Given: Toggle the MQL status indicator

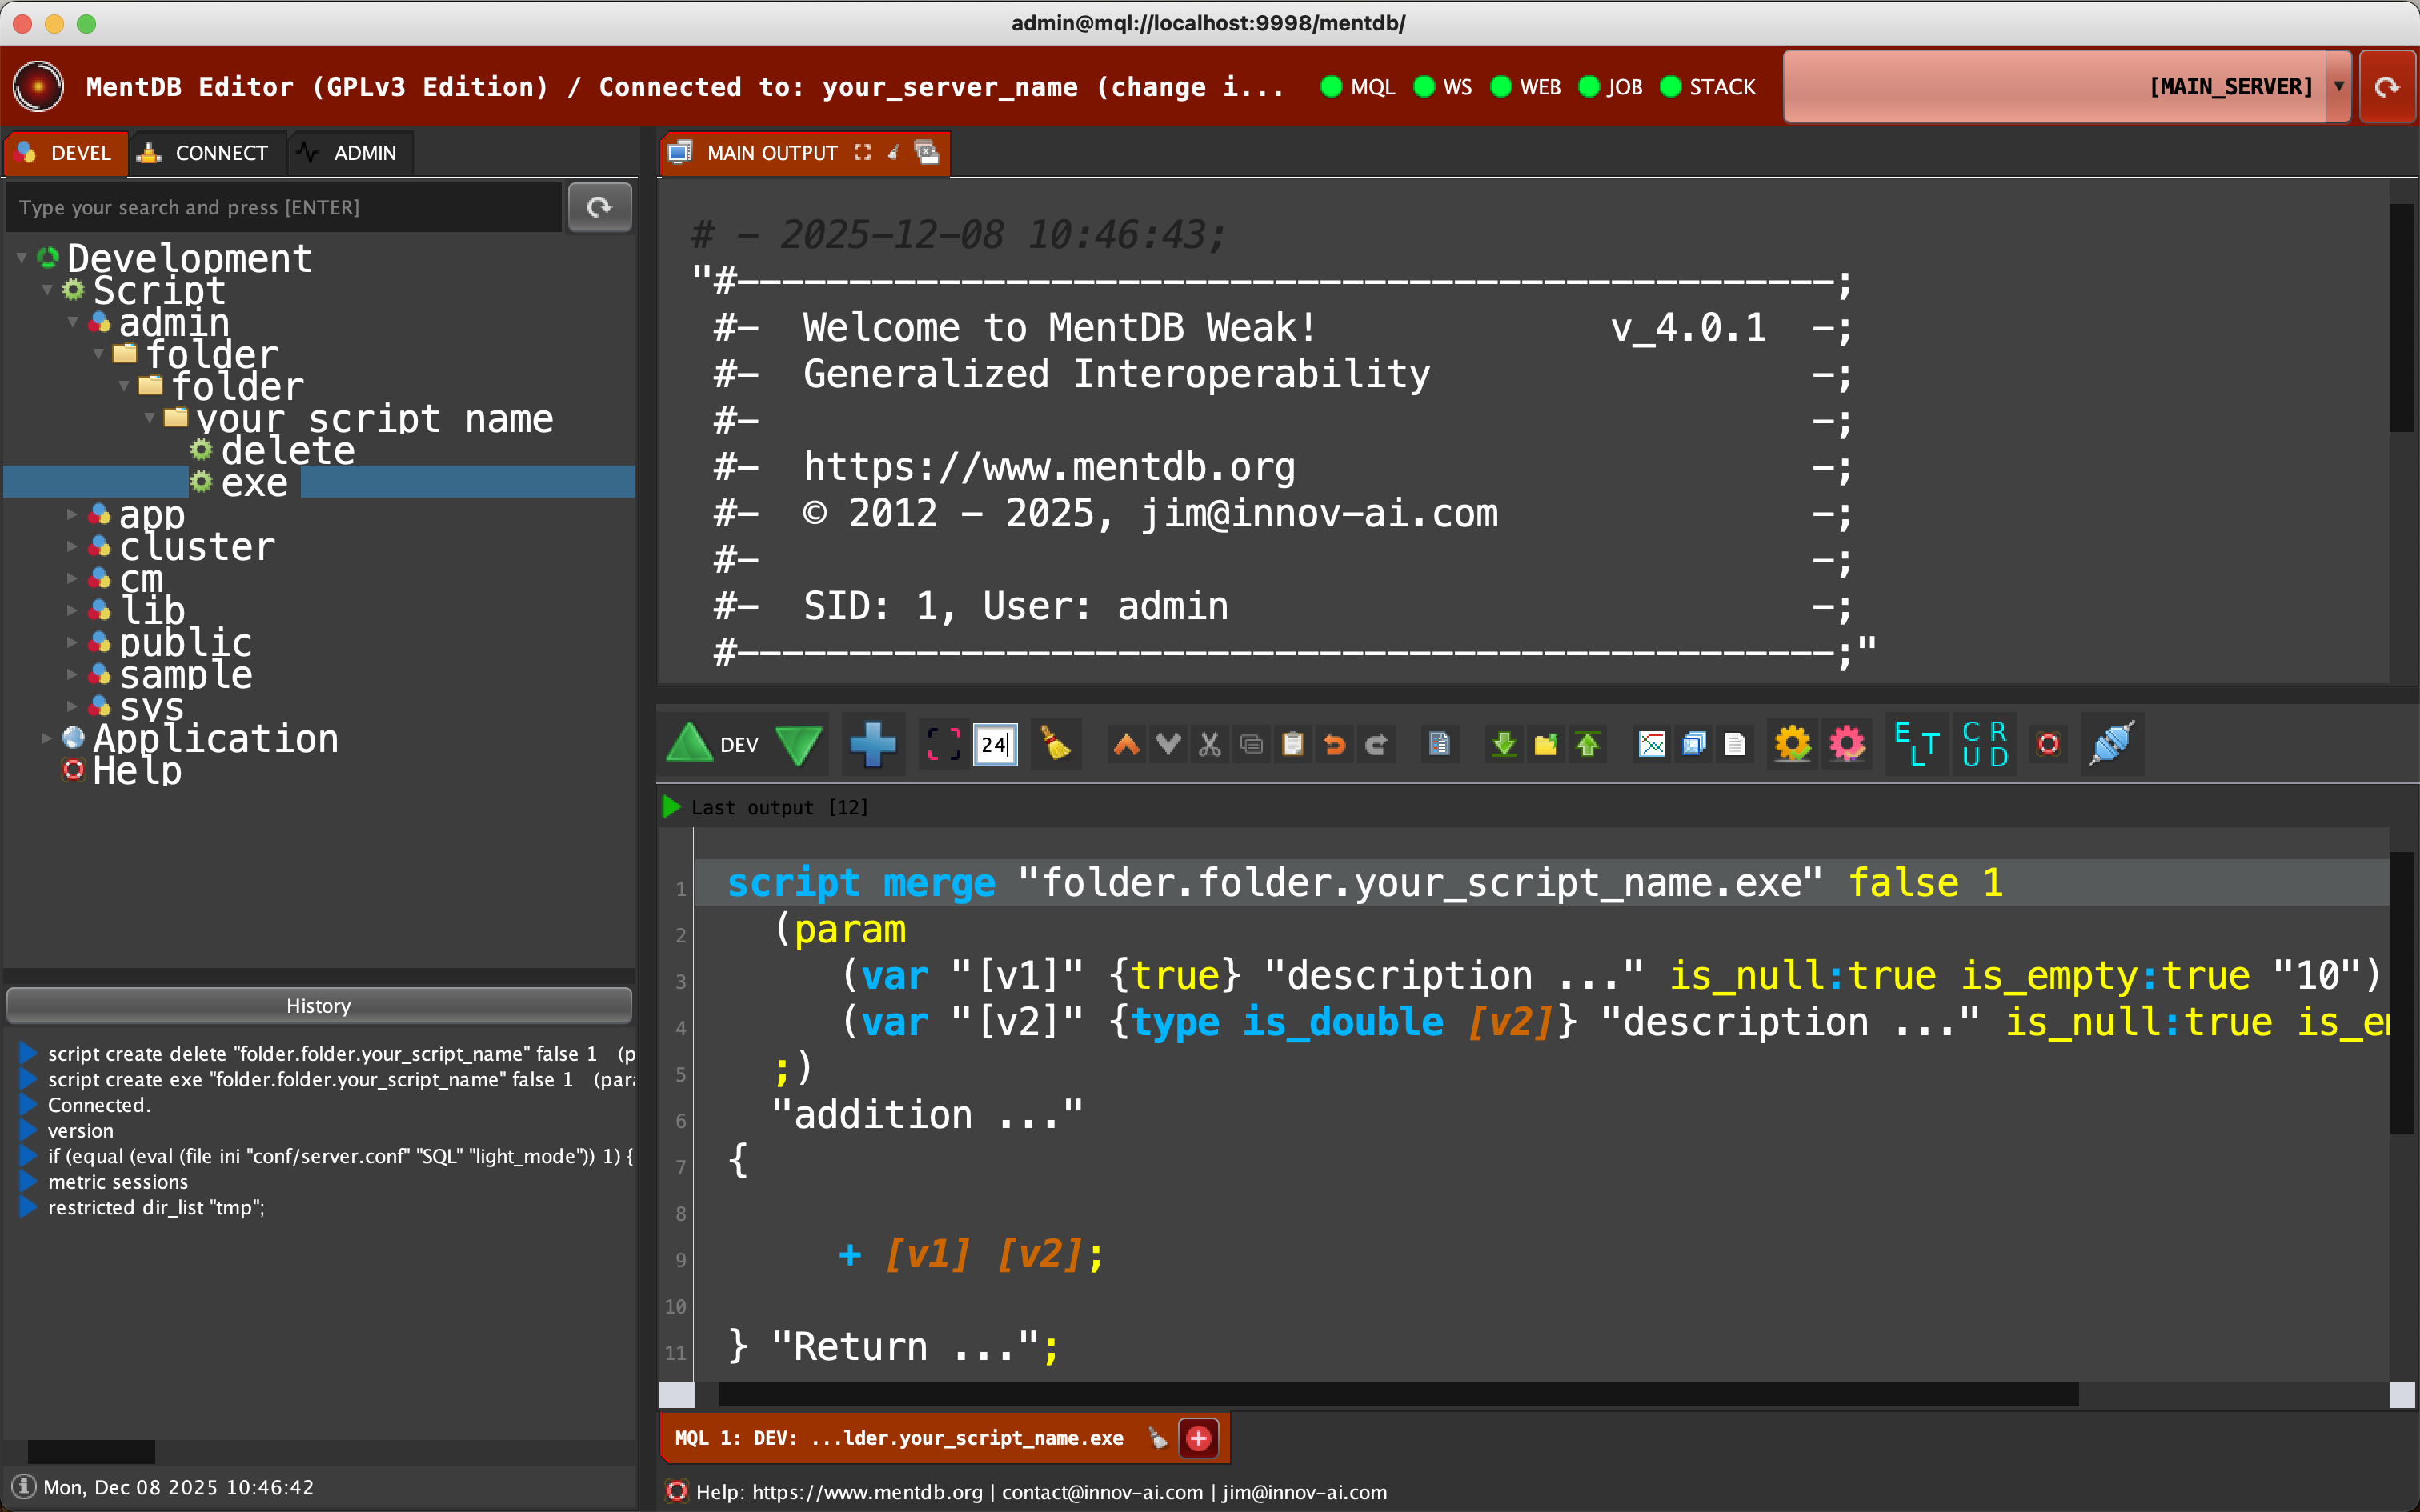Looking at the screenshot, I should pos(1331,87).
